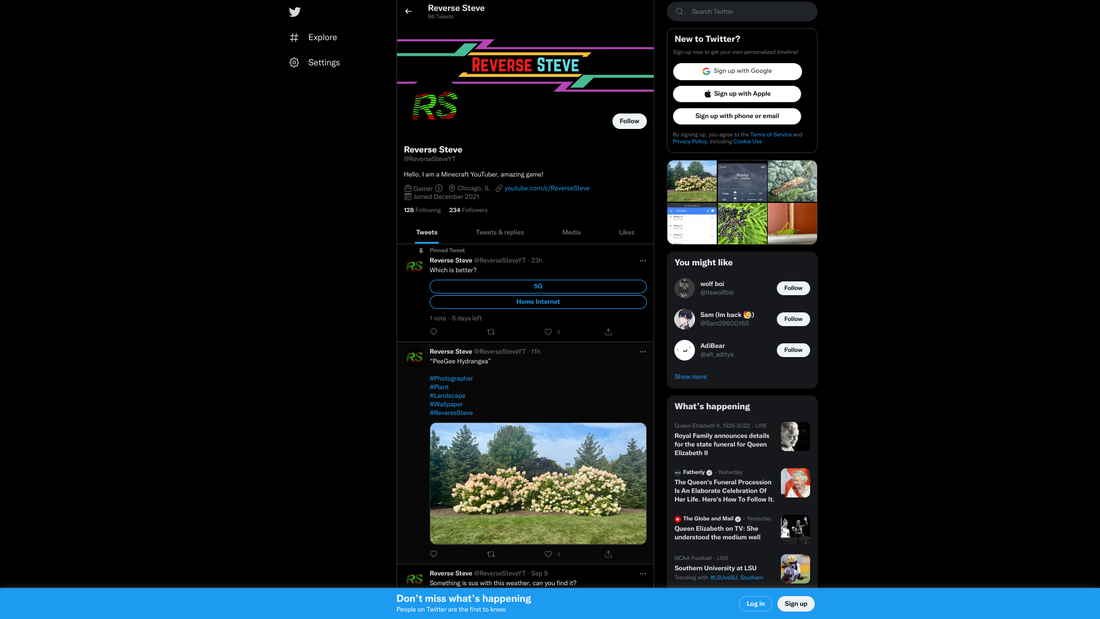Switch to Tweets & replies tab
The width and height of the screenshot is (1100, 619).
click(499, 232)
